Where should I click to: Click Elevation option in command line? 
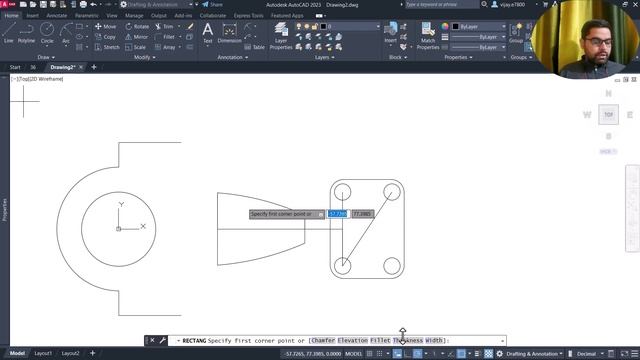pos(353,340)
